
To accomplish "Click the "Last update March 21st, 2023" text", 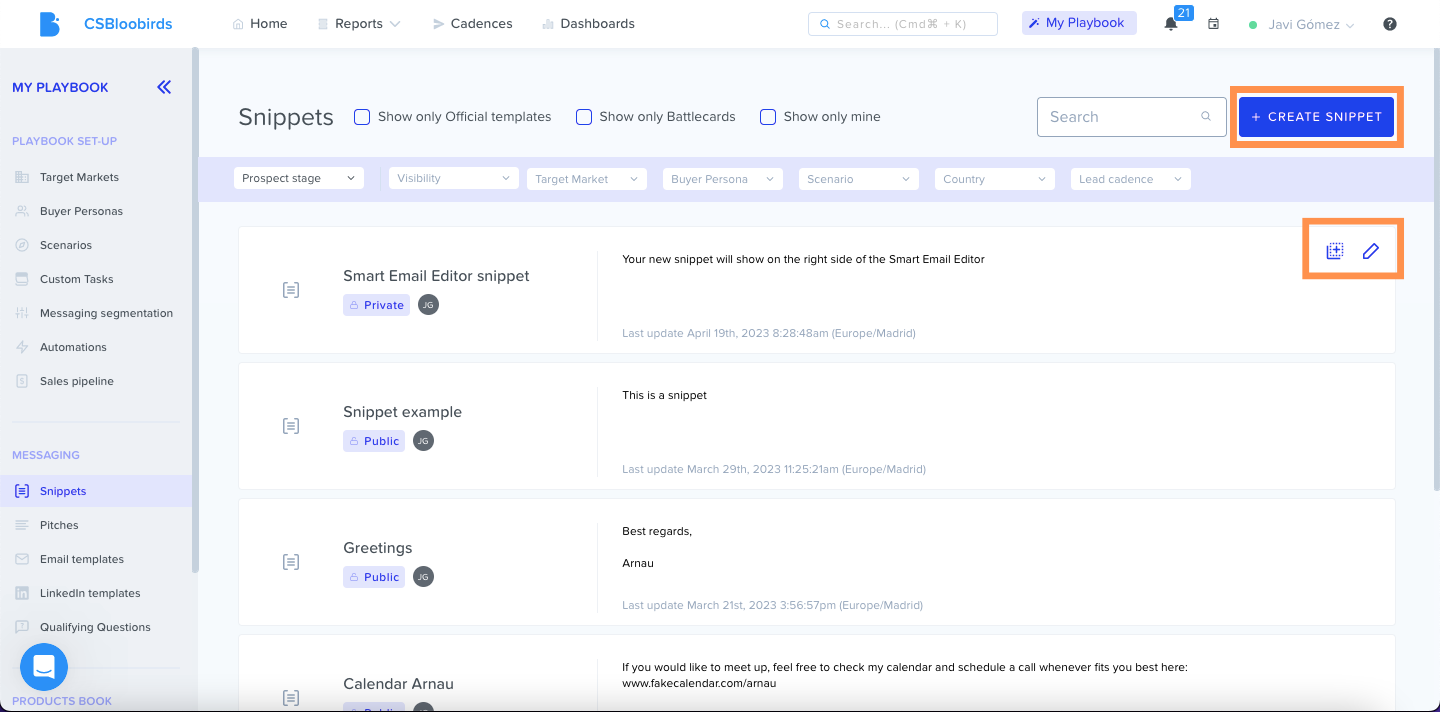I will [772, 605].
